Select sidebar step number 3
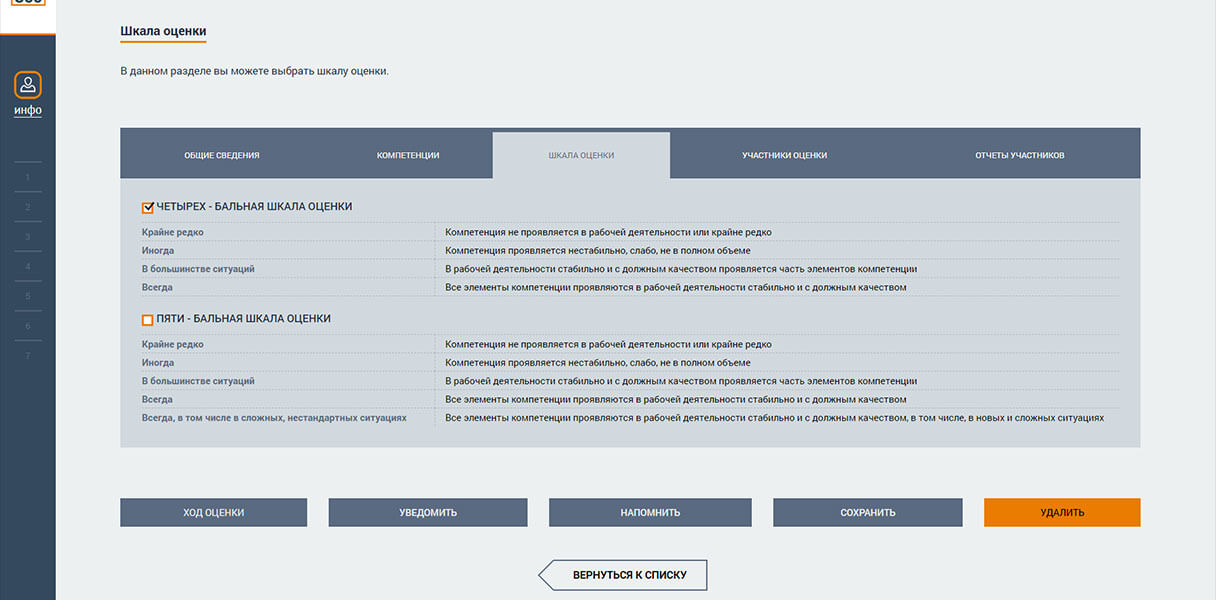The image size is (1216, 600). (28, 237)
